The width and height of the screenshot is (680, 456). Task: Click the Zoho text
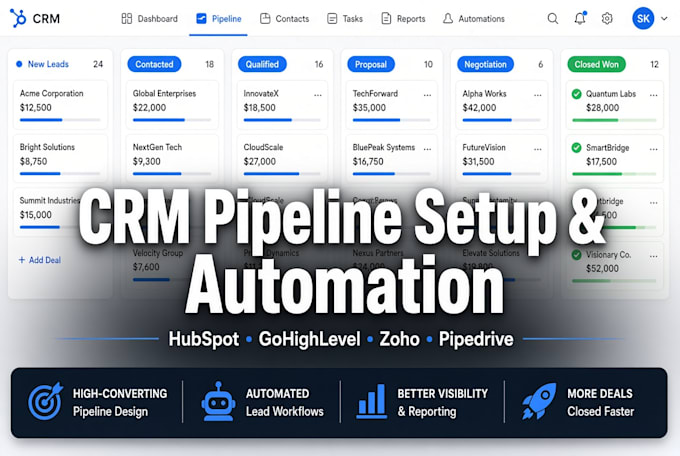pyautogui.click(x=399, y=339)
